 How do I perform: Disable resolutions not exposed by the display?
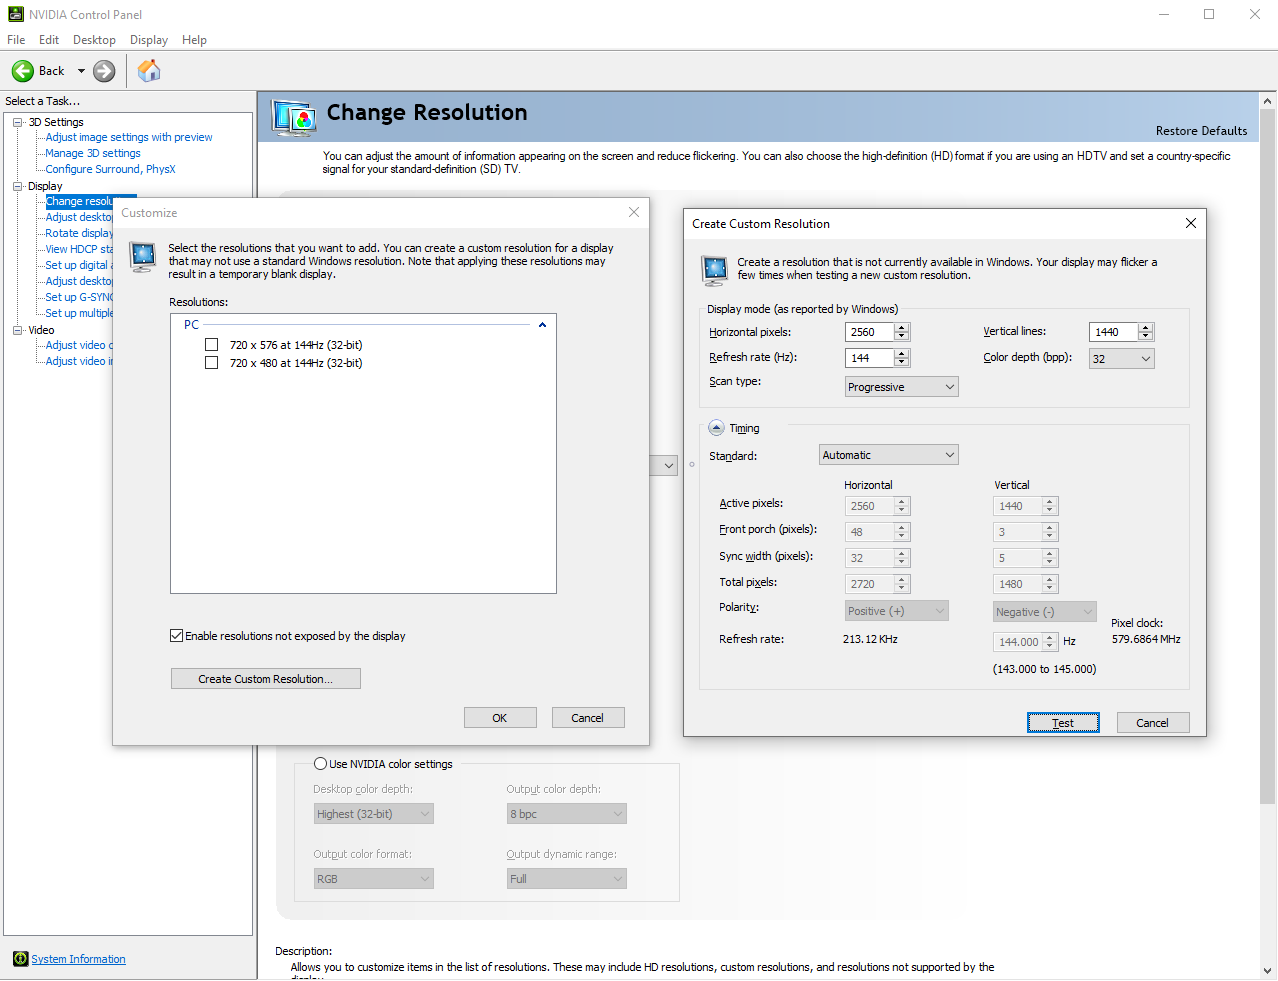coord(177,636)
